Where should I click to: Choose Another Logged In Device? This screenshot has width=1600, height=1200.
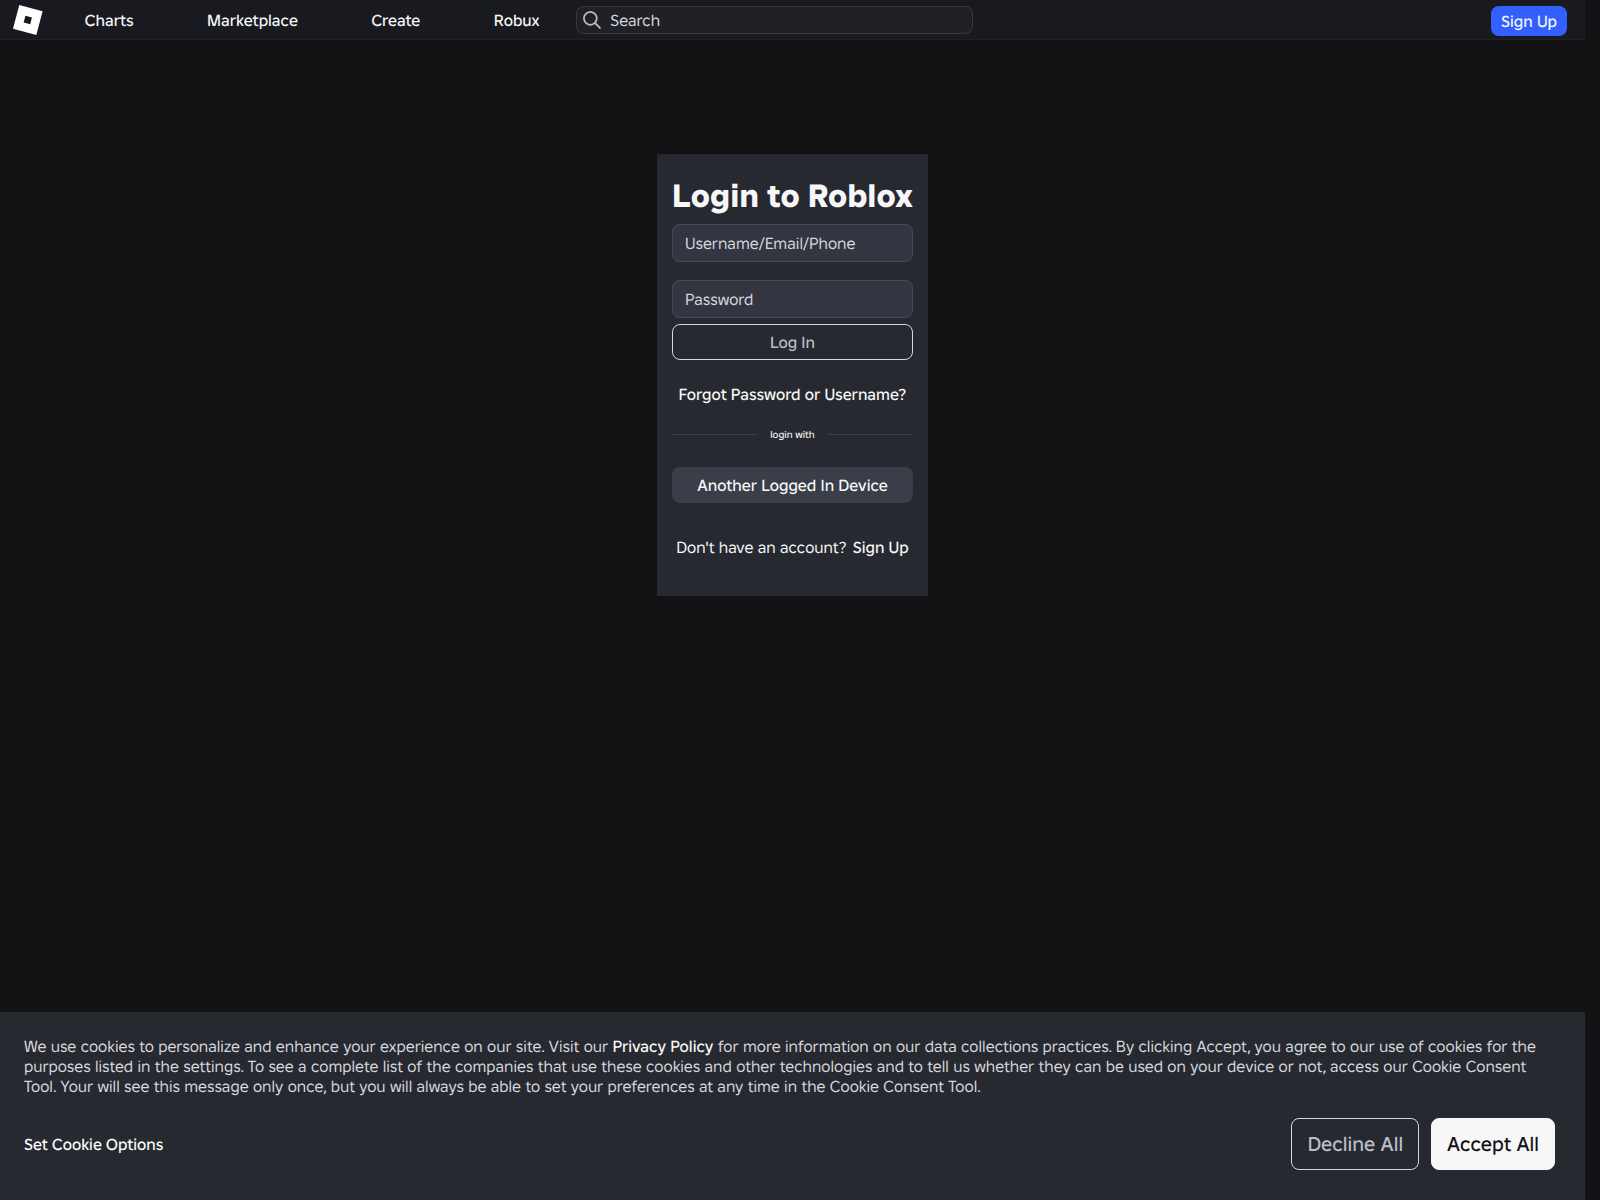(x=792, y=485)
